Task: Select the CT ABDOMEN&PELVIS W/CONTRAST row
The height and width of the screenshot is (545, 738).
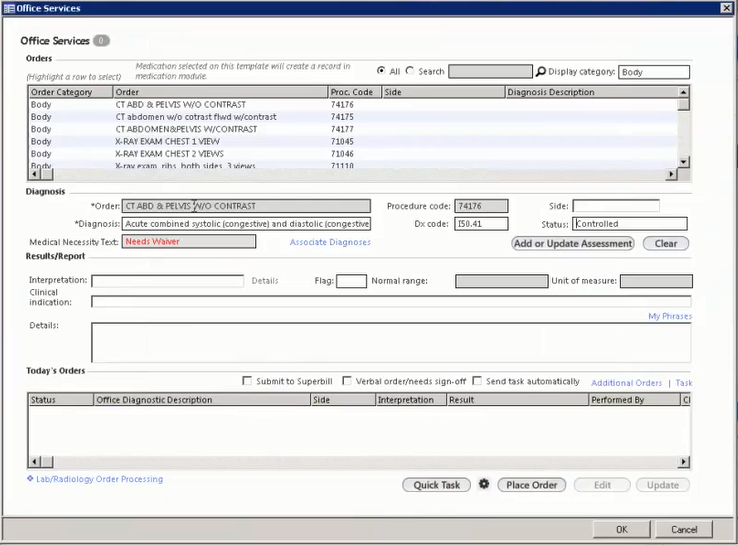Action: pos(353,129)
